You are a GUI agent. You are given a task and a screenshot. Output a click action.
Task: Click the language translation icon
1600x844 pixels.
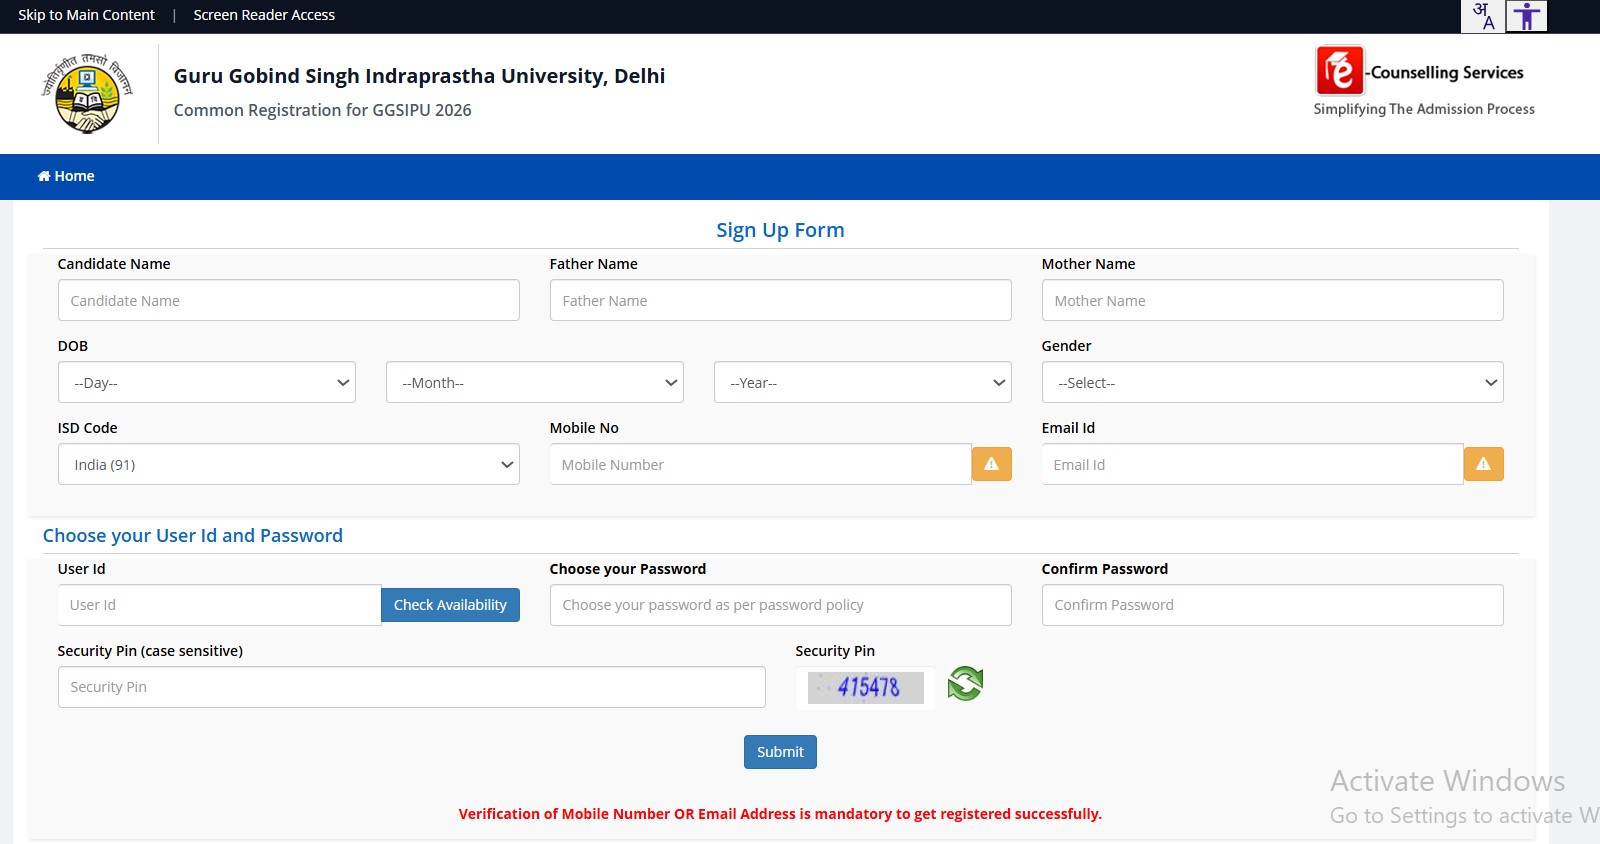pos(1483,16)
